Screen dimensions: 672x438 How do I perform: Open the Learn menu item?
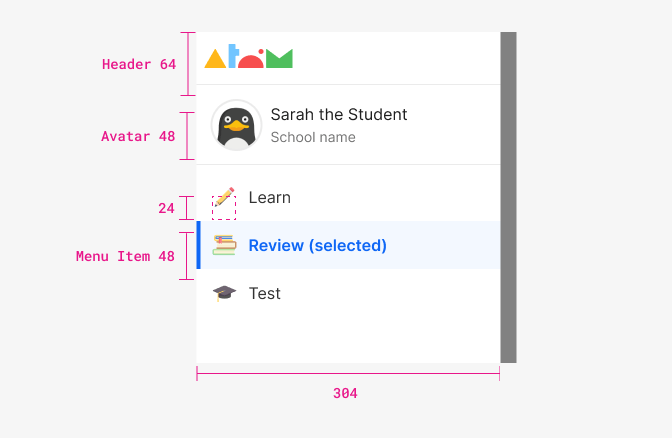click(348, 197)
